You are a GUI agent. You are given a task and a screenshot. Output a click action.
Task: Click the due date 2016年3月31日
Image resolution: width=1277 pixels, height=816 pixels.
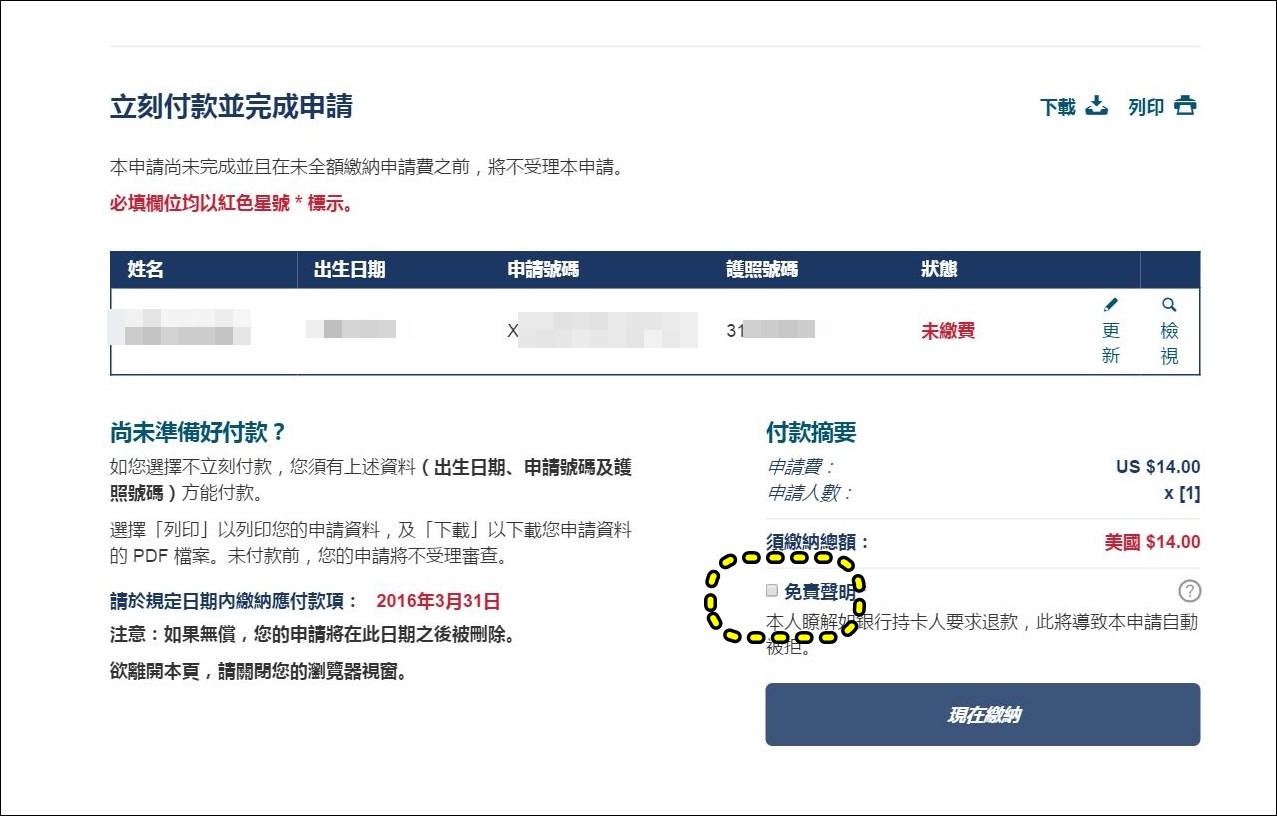tap(438, 602)
